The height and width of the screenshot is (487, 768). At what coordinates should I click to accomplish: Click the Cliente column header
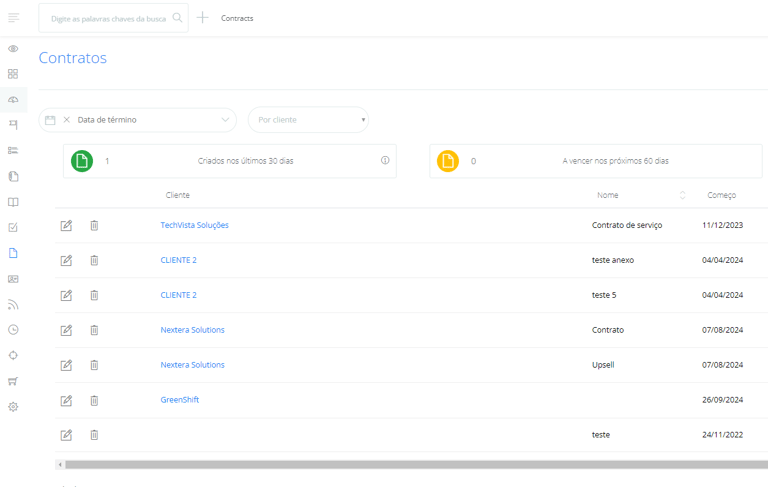pyautogui.click(x=177, y=195)
